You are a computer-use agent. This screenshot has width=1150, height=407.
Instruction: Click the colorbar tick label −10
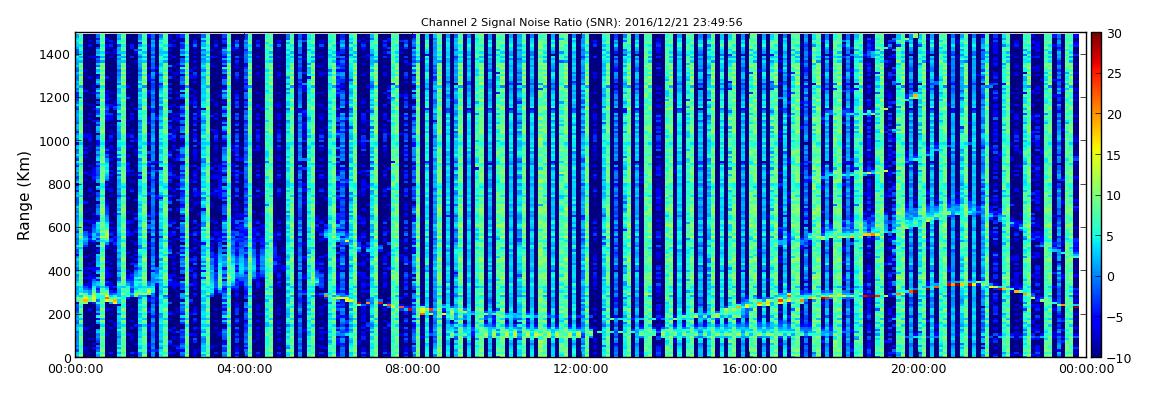point(1118,357)
